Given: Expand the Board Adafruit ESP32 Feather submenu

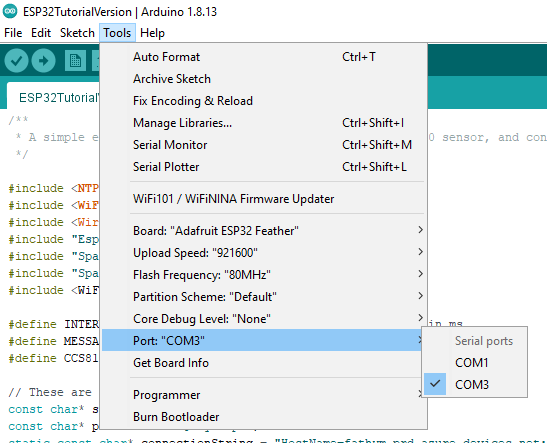Looking at the screenshot, I should click(263, 231).
